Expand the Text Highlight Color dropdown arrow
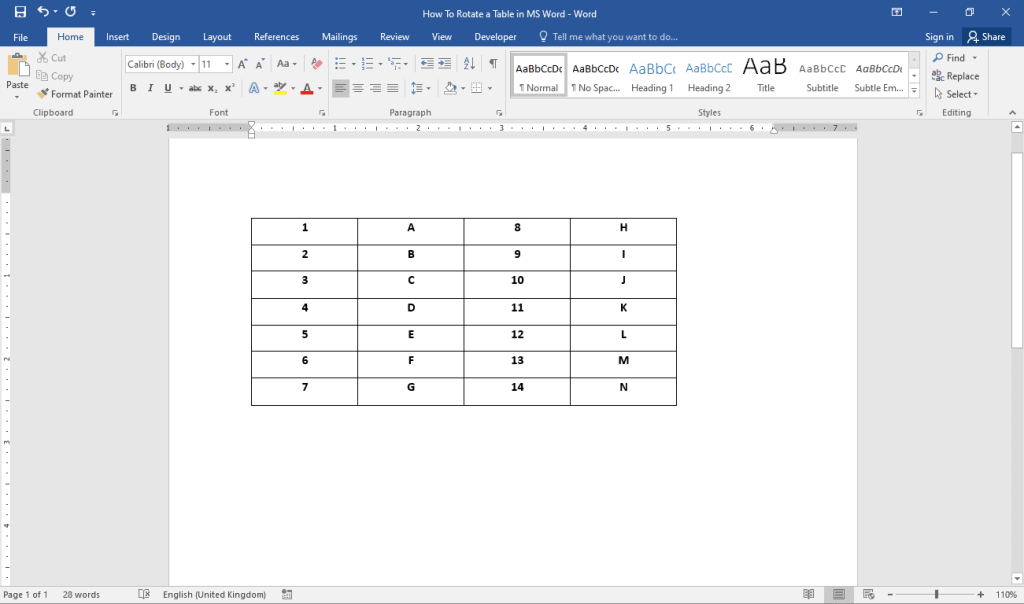Viewport: 1024px width, 604px height. click(291, 88)
